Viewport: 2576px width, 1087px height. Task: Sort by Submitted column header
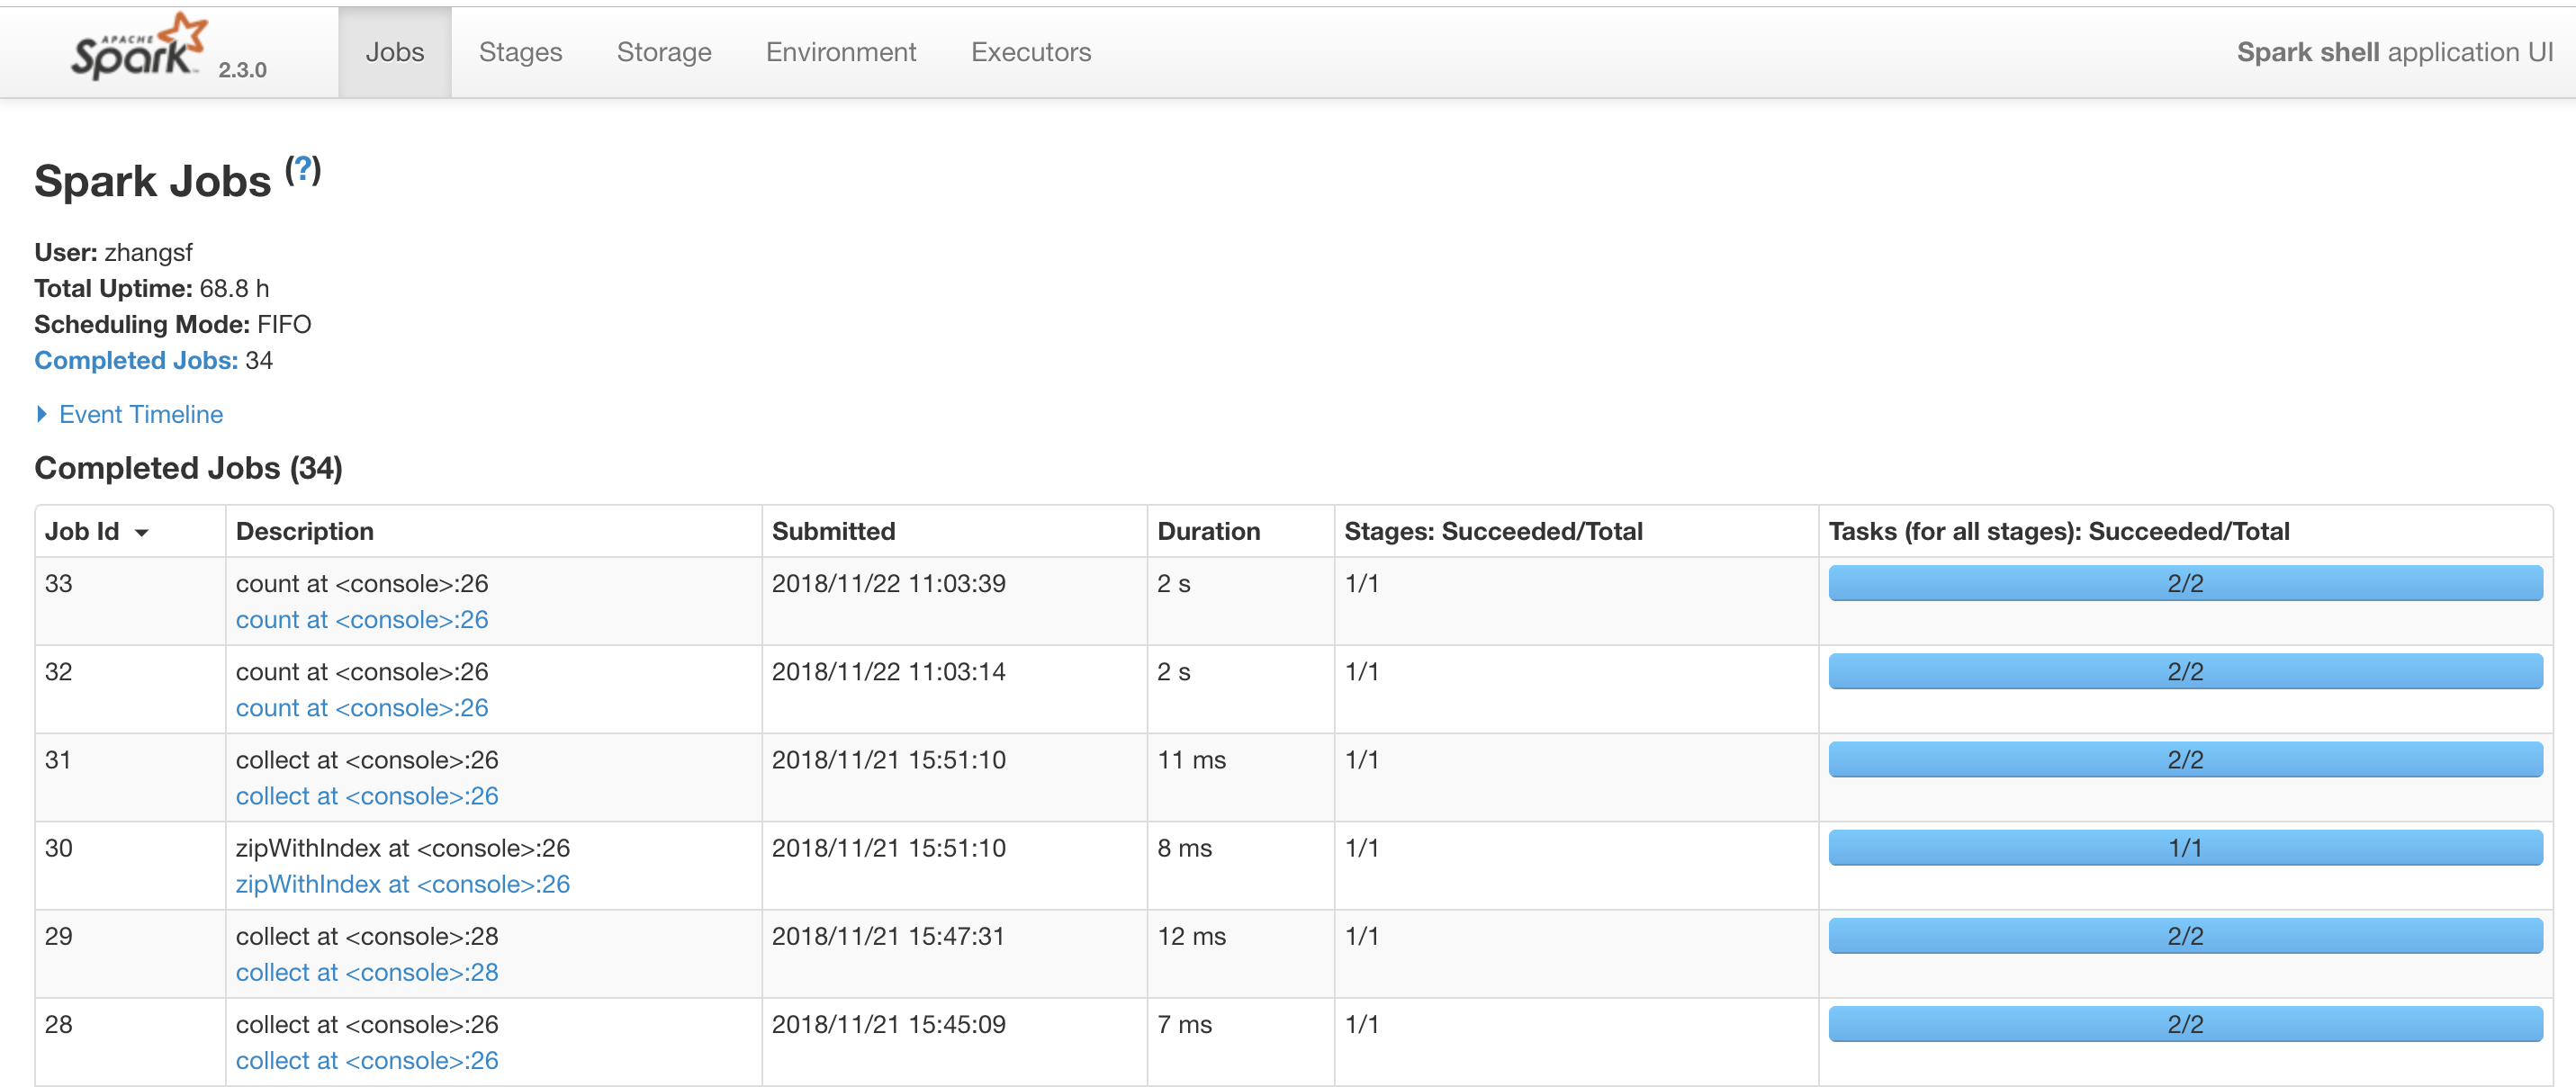pos(832,531)
